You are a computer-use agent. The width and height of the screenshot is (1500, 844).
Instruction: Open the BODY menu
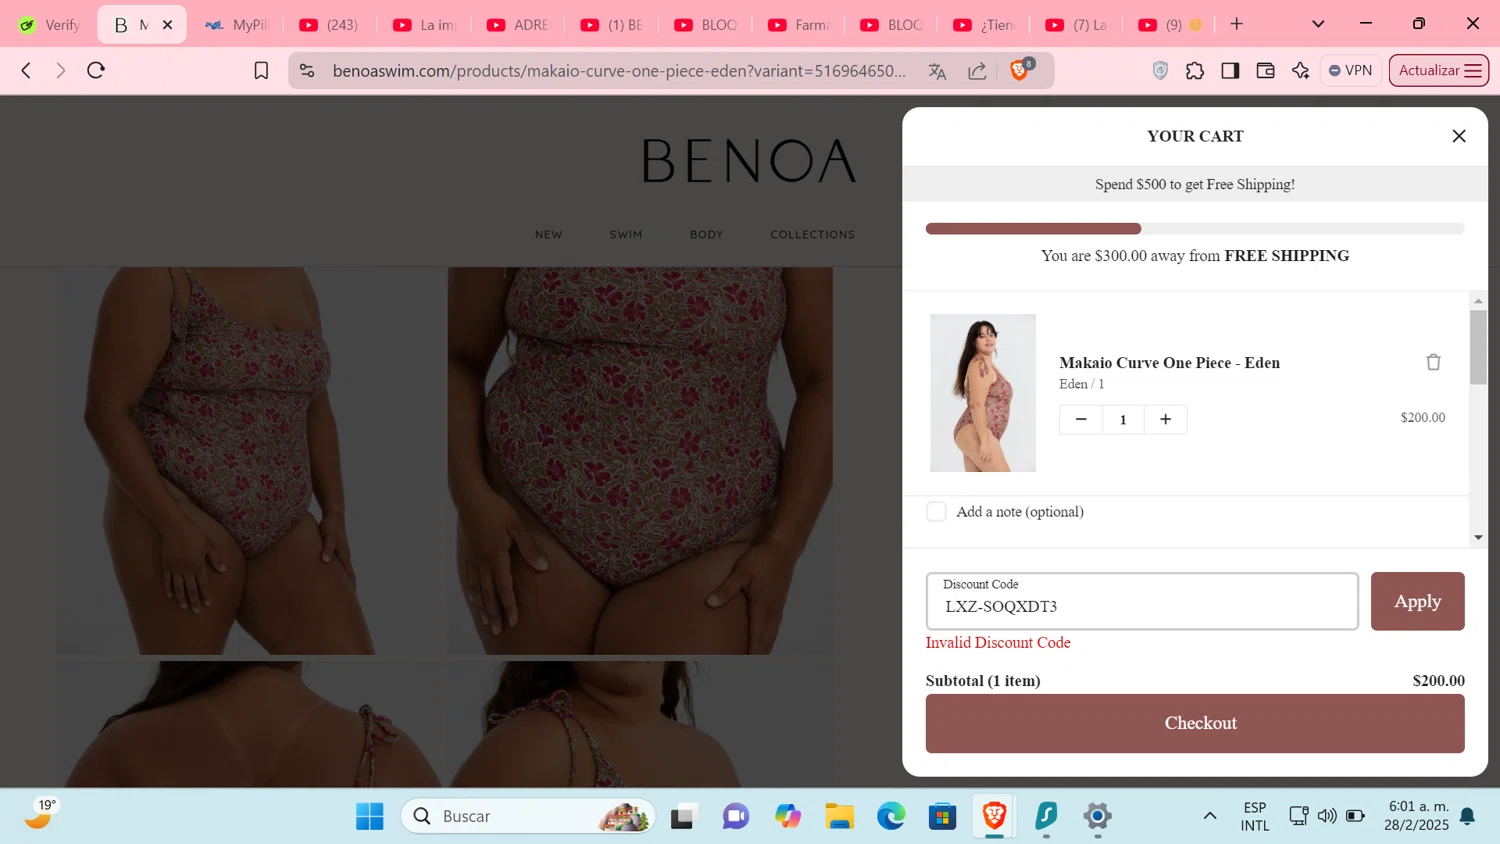(x=706, y=235)
